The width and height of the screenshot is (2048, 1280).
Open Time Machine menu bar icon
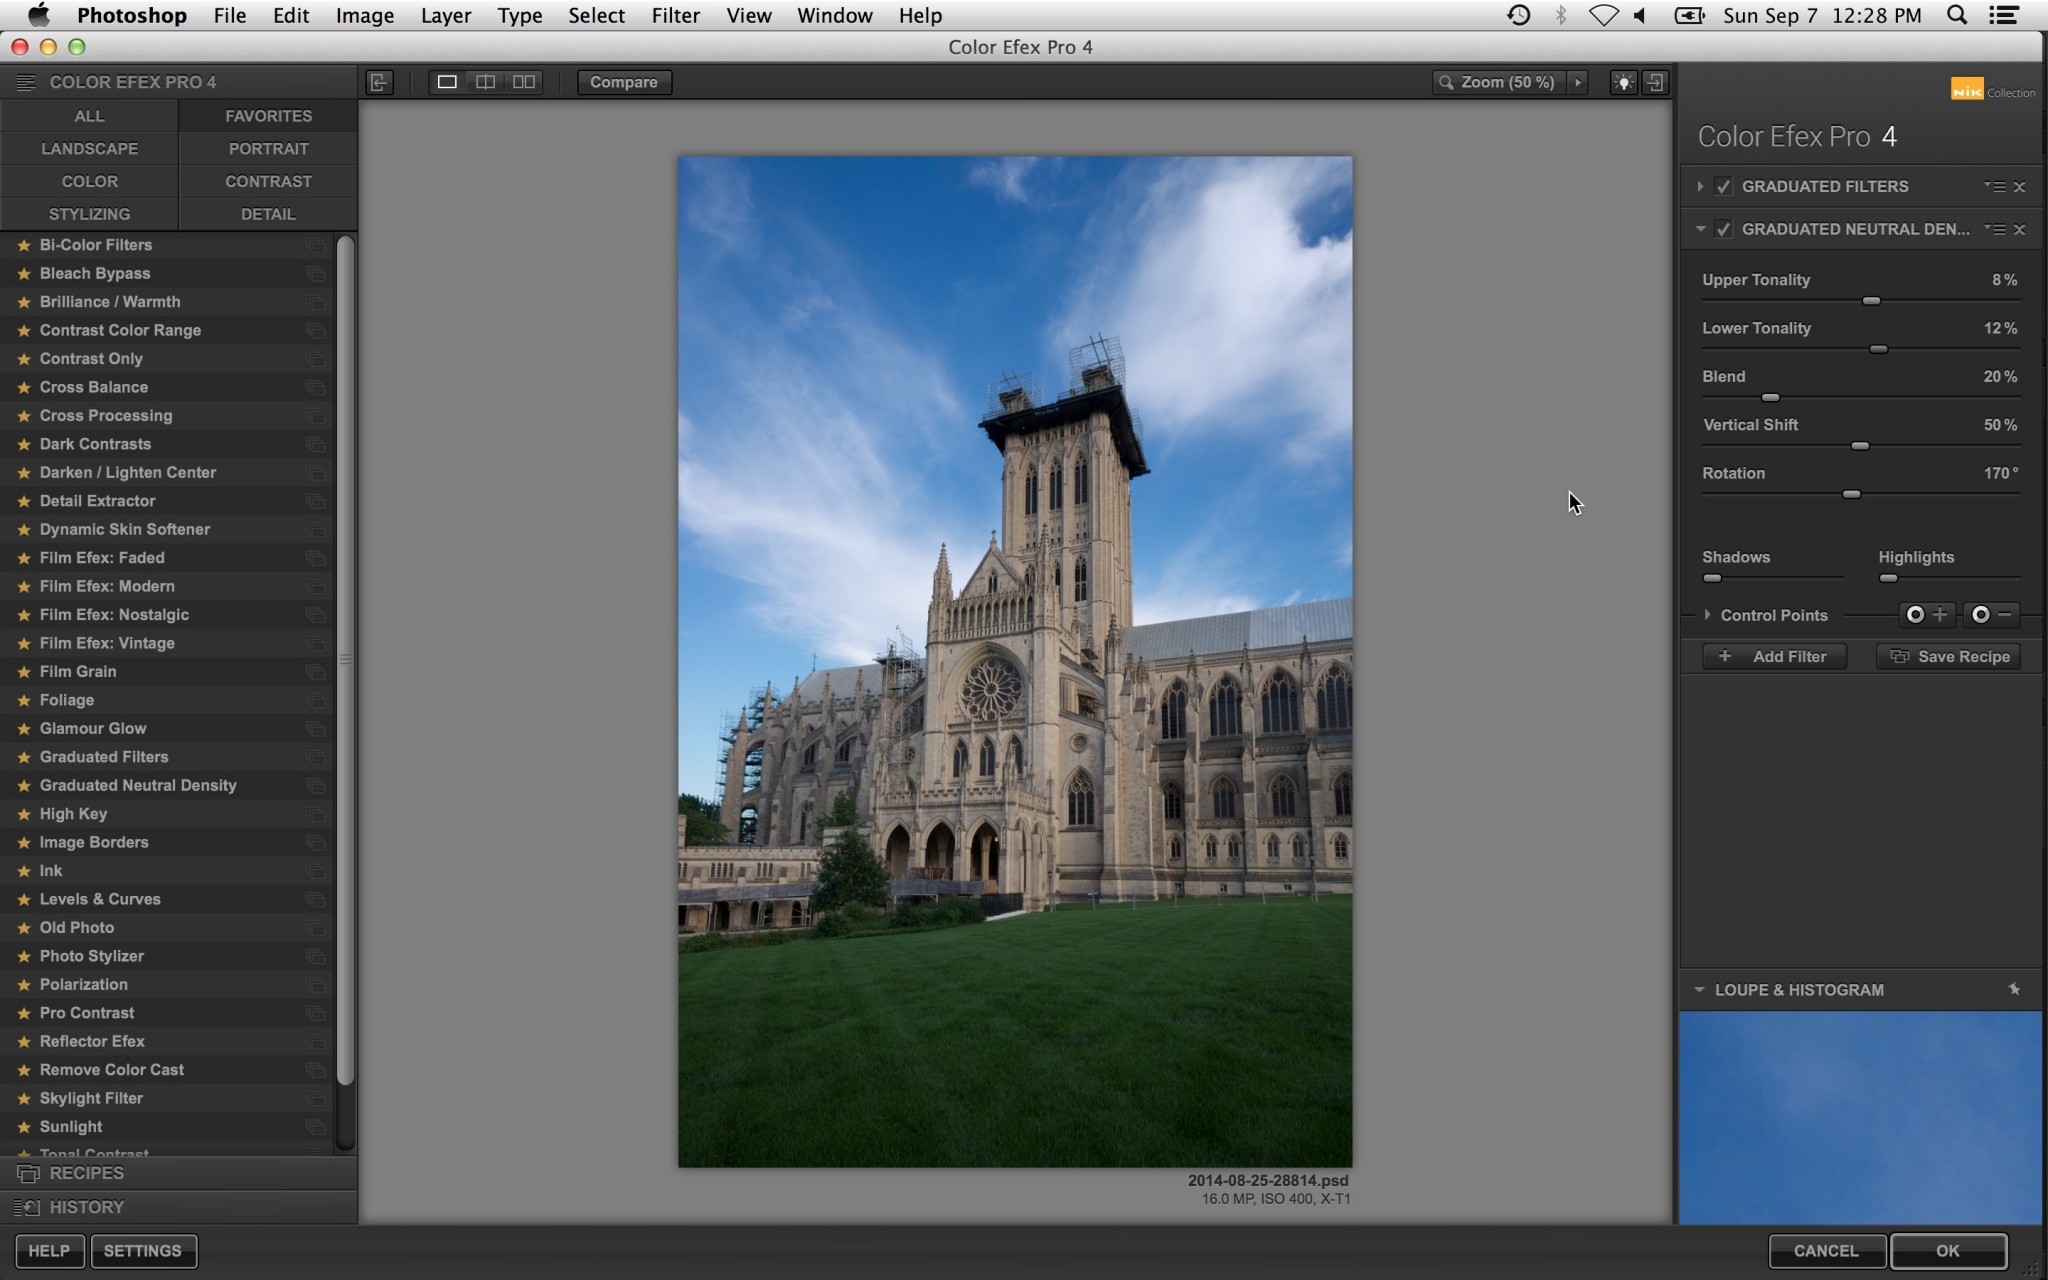[1518, 15]
